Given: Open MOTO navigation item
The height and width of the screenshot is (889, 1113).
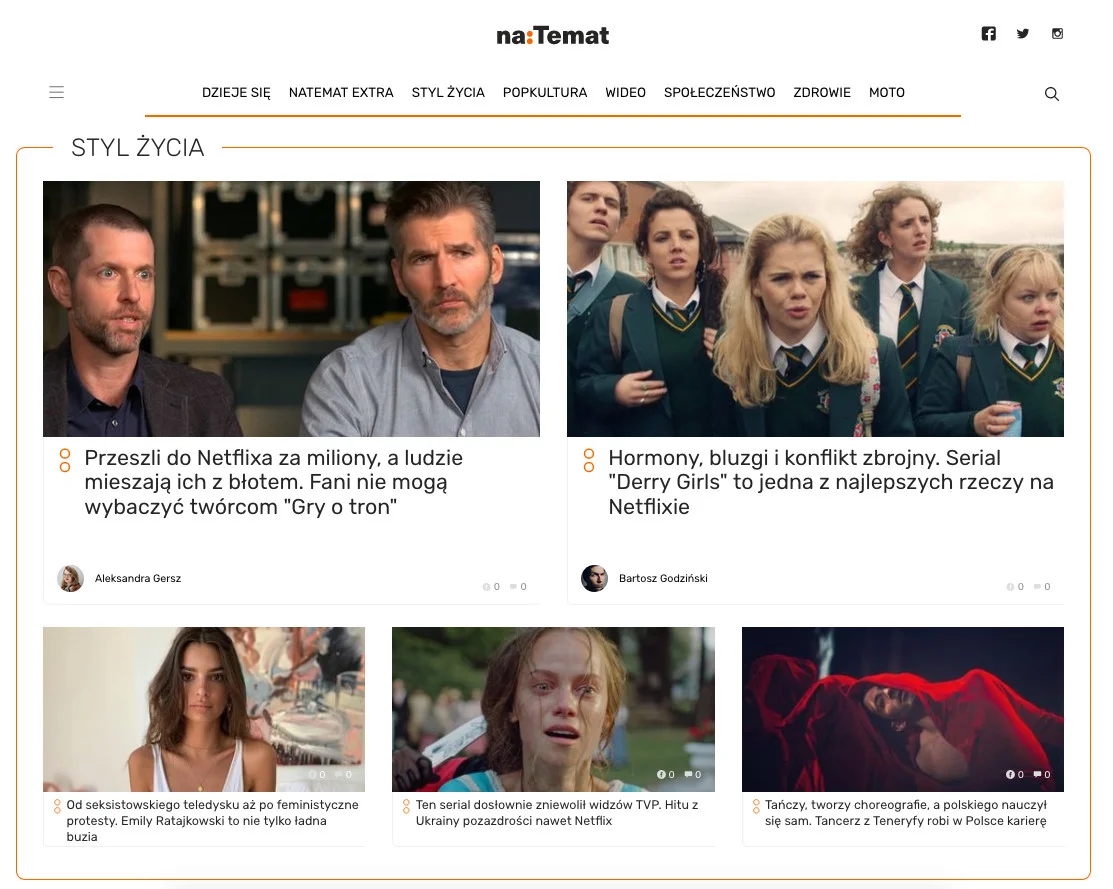Looking at the screenshot, I should 887,93.
